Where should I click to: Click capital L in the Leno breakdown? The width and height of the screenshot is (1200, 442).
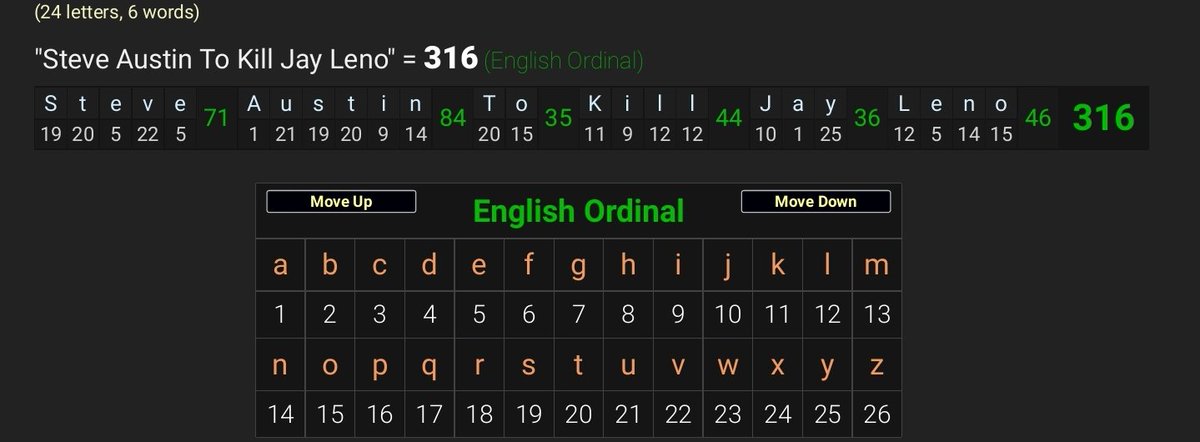tap(904, 103)
